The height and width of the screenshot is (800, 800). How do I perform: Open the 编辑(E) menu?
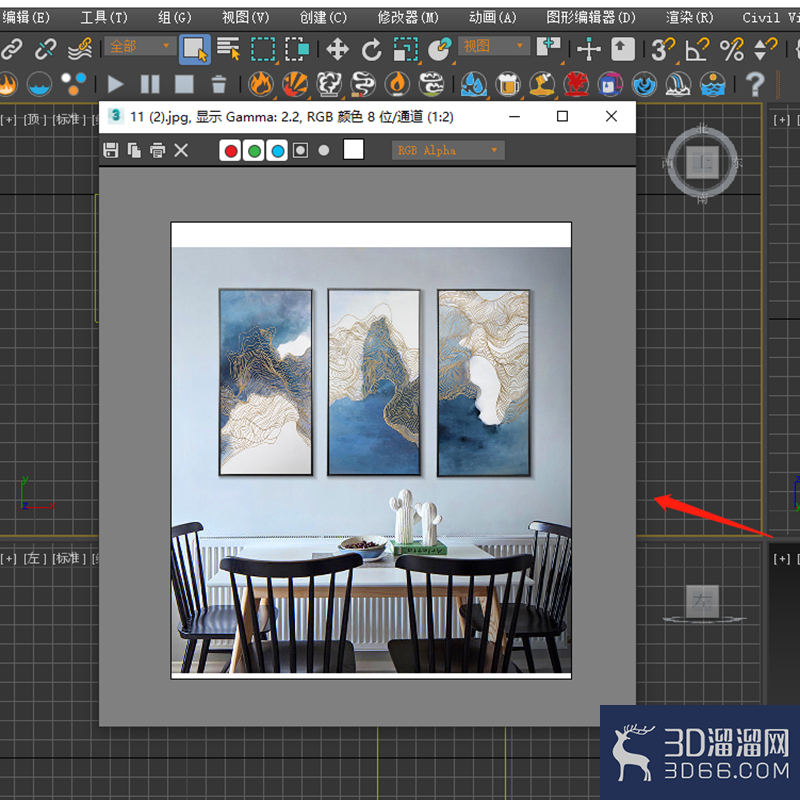click(x=26, y=18)
